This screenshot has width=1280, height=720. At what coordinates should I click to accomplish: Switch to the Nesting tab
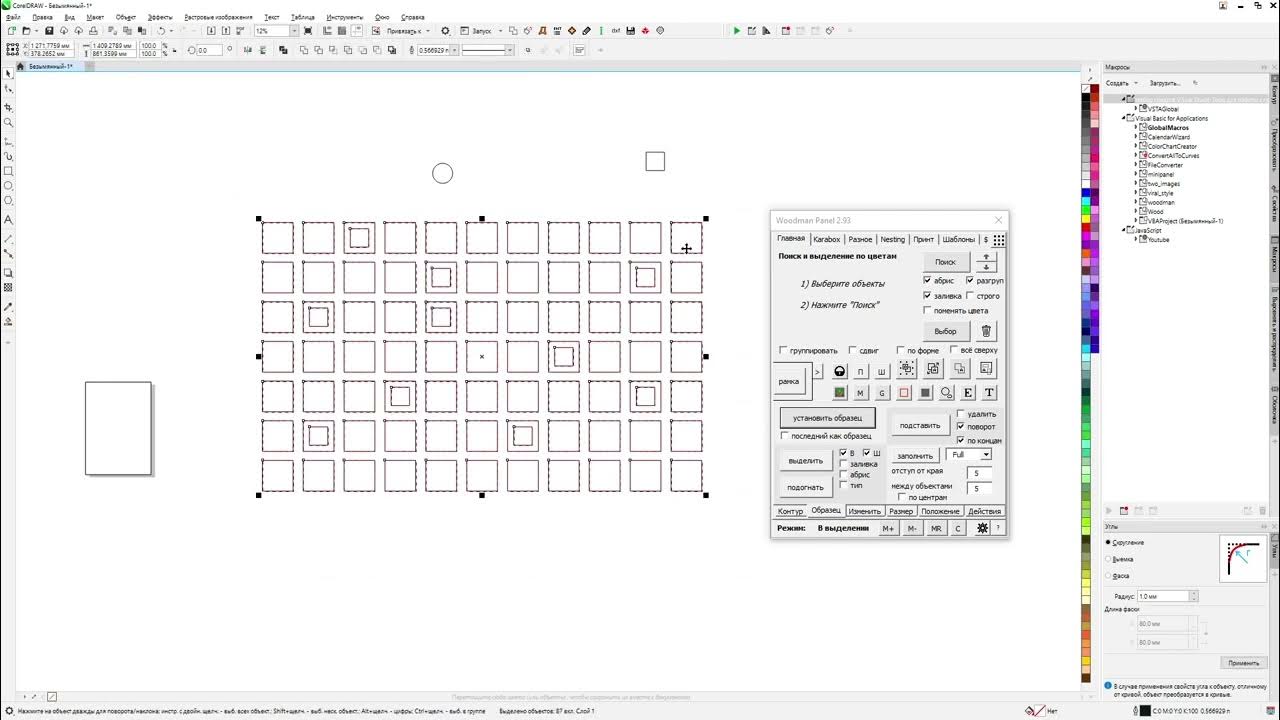[892, 240]
